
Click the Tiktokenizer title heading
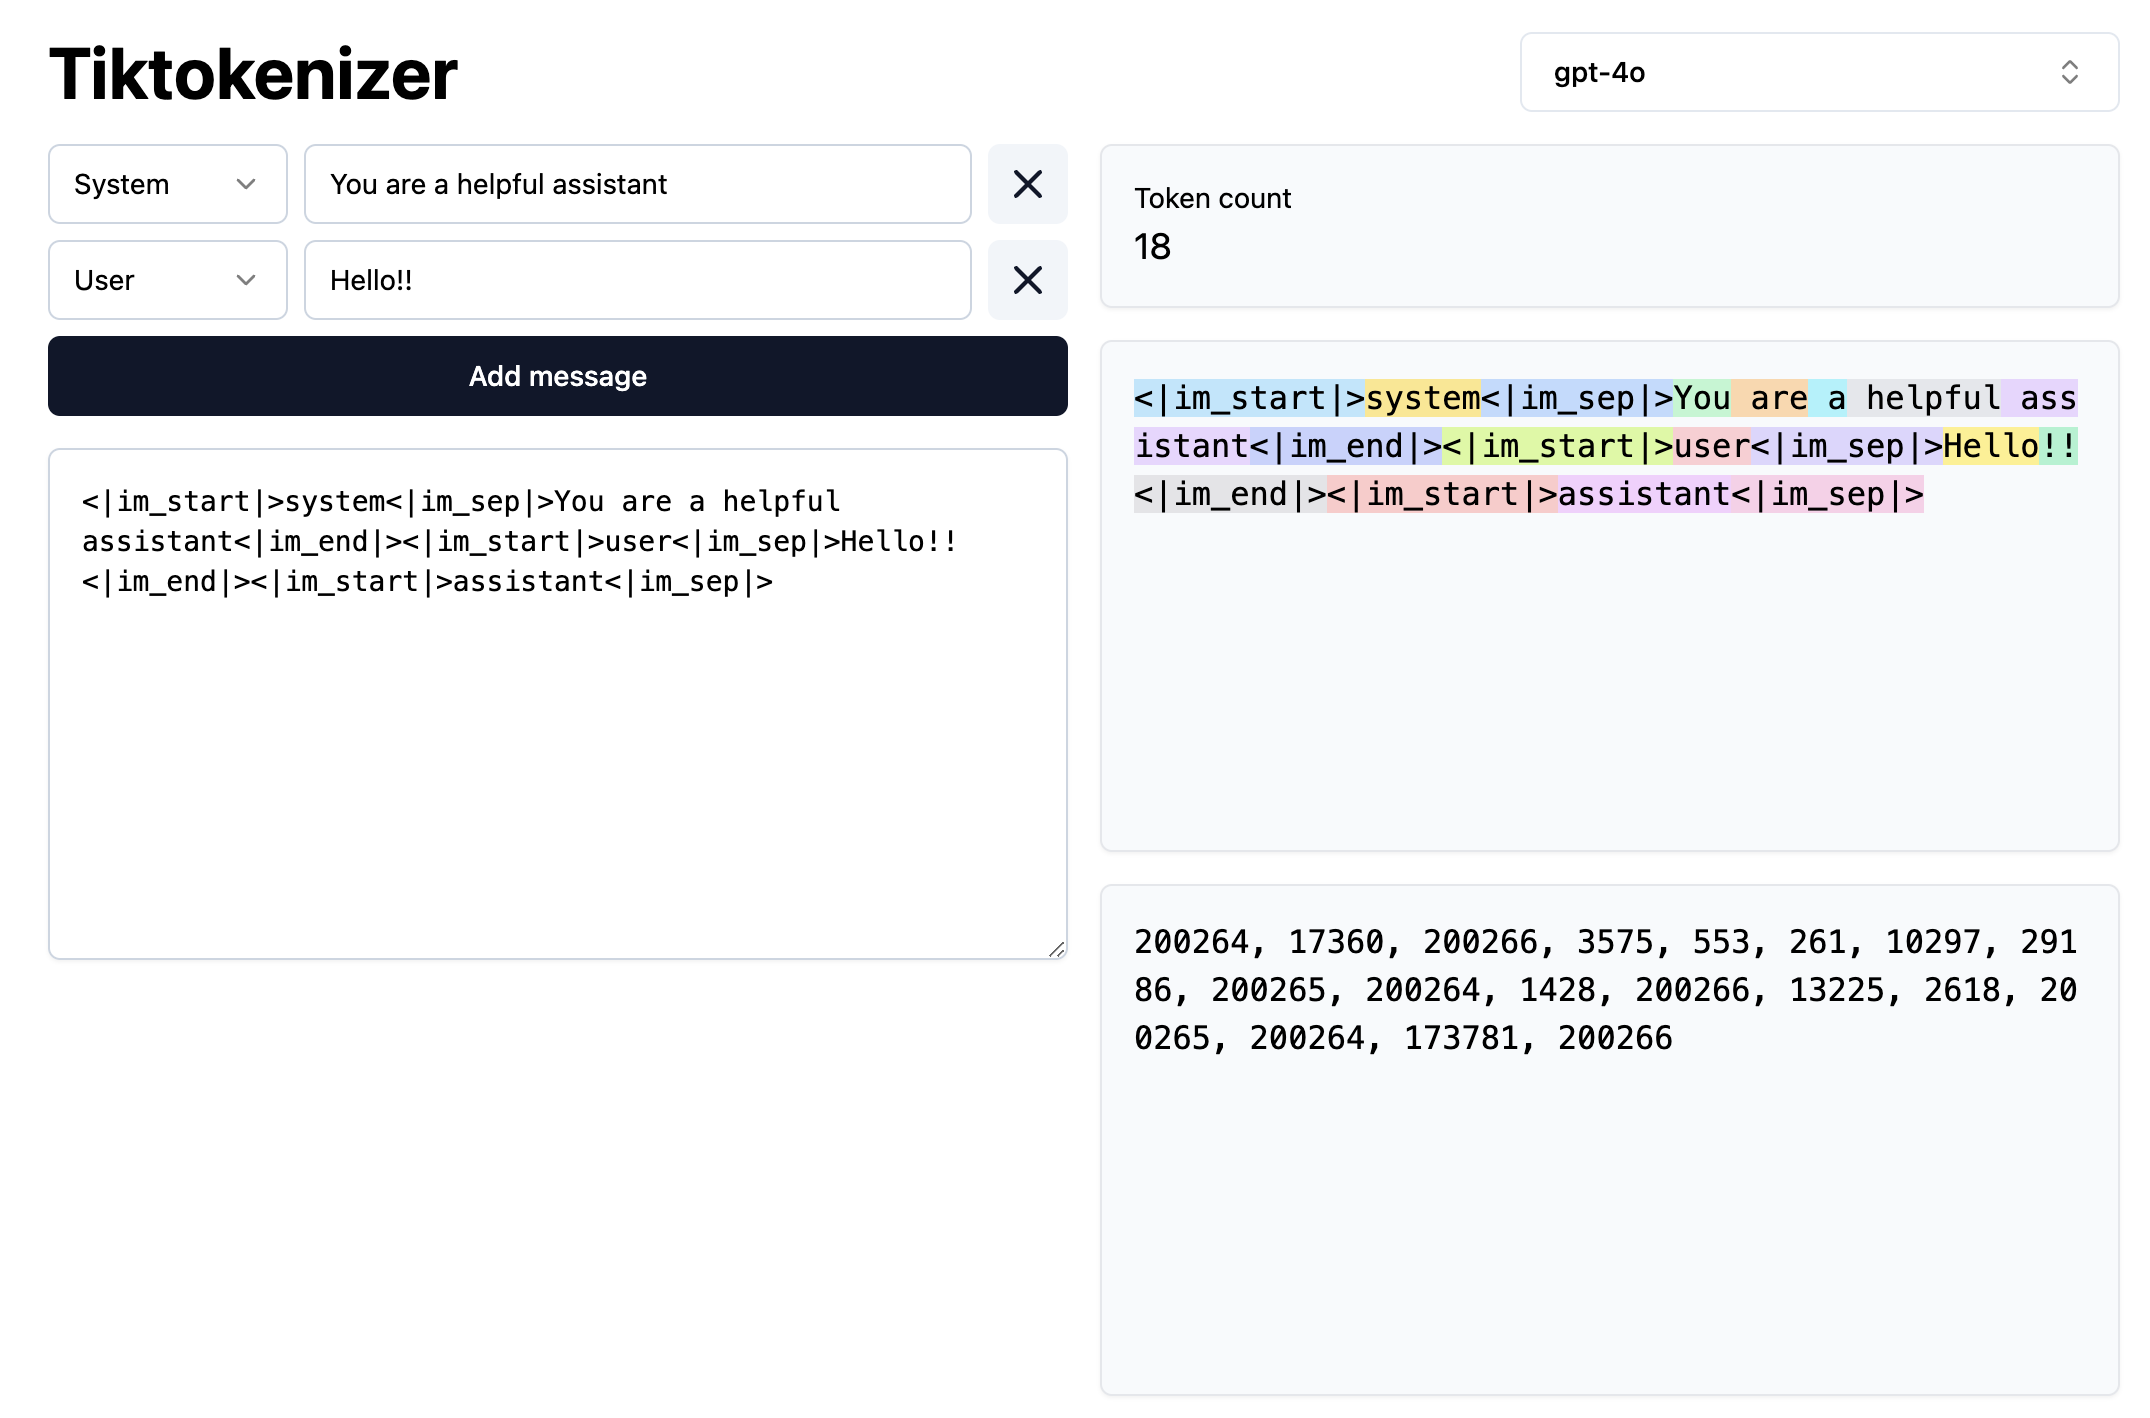tap(253, 74)
